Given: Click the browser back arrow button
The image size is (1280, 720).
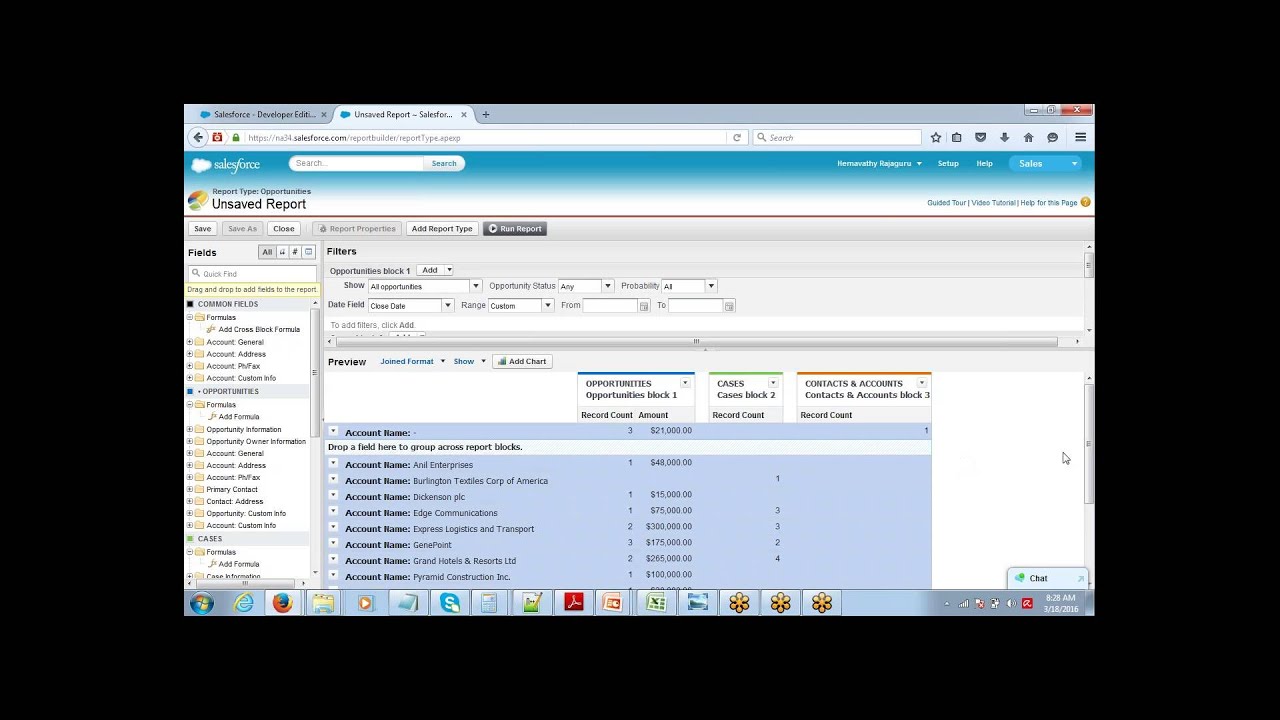Looking at the screenshot, I should (x=198, y=138).
